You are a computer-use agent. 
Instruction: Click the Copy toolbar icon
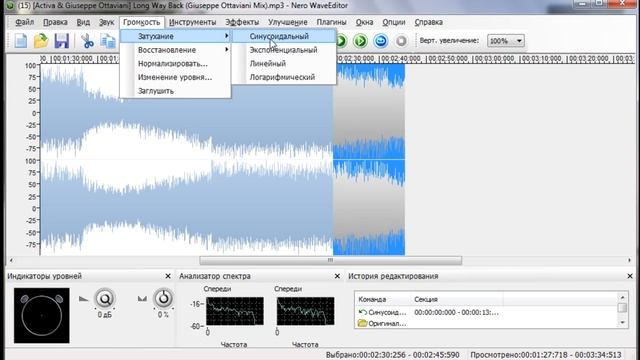click(108, 41)
